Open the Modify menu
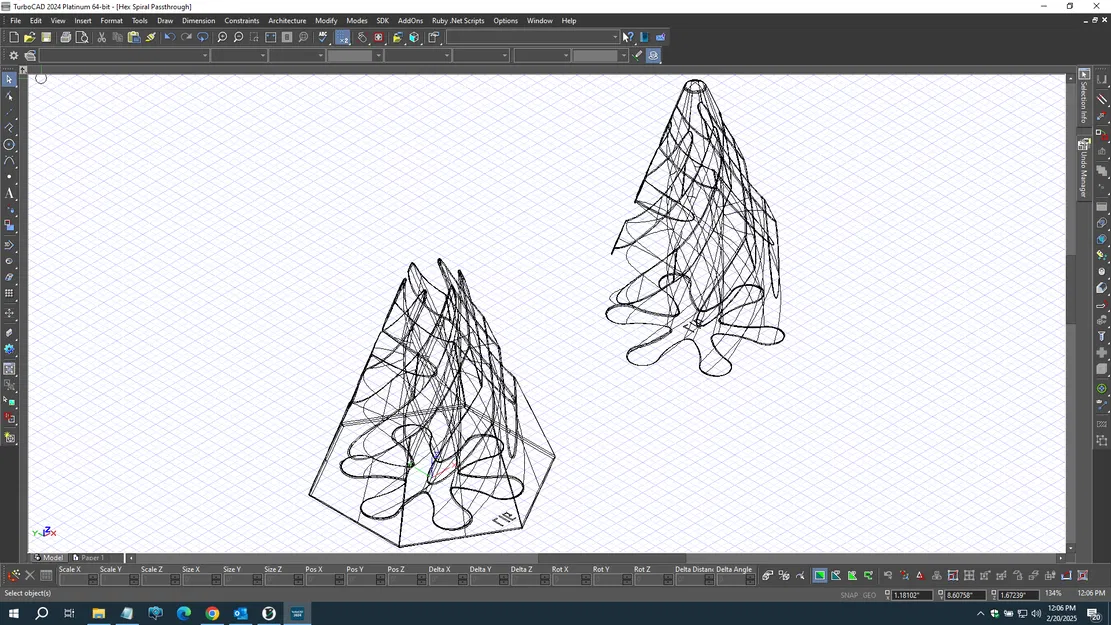The image size is (1111, 625). 326,20
